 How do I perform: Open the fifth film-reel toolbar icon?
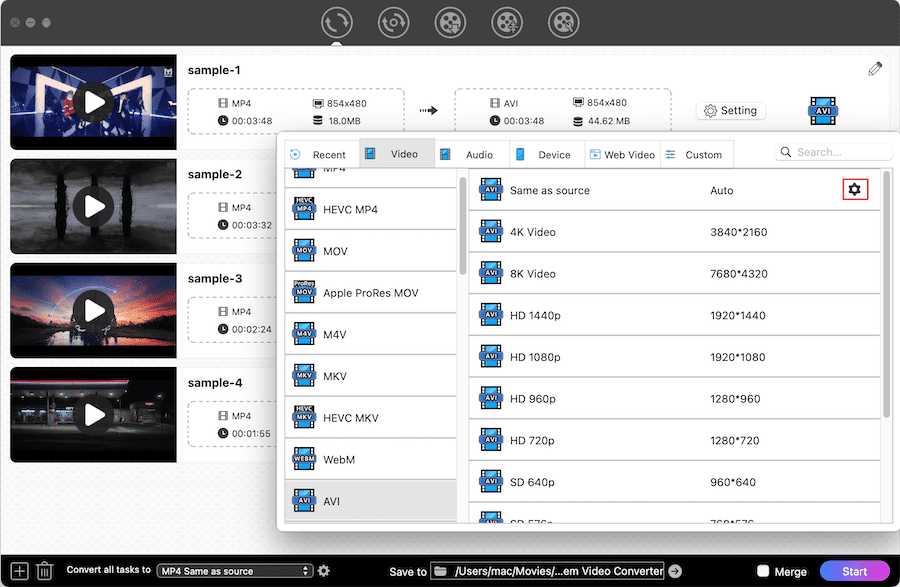[564, 23]
